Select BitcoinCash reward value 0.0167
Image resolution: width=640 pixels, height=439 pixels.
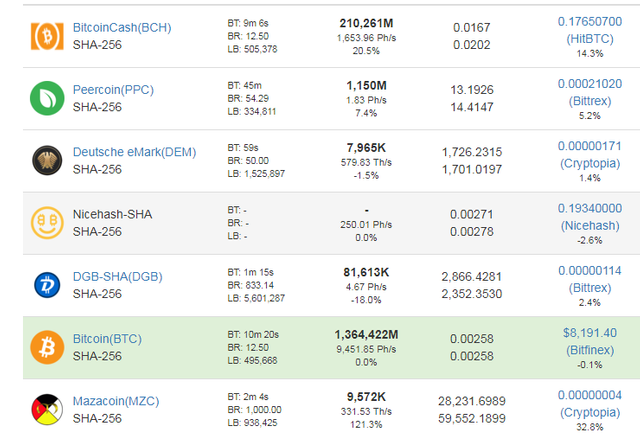[x=472, y=28]
